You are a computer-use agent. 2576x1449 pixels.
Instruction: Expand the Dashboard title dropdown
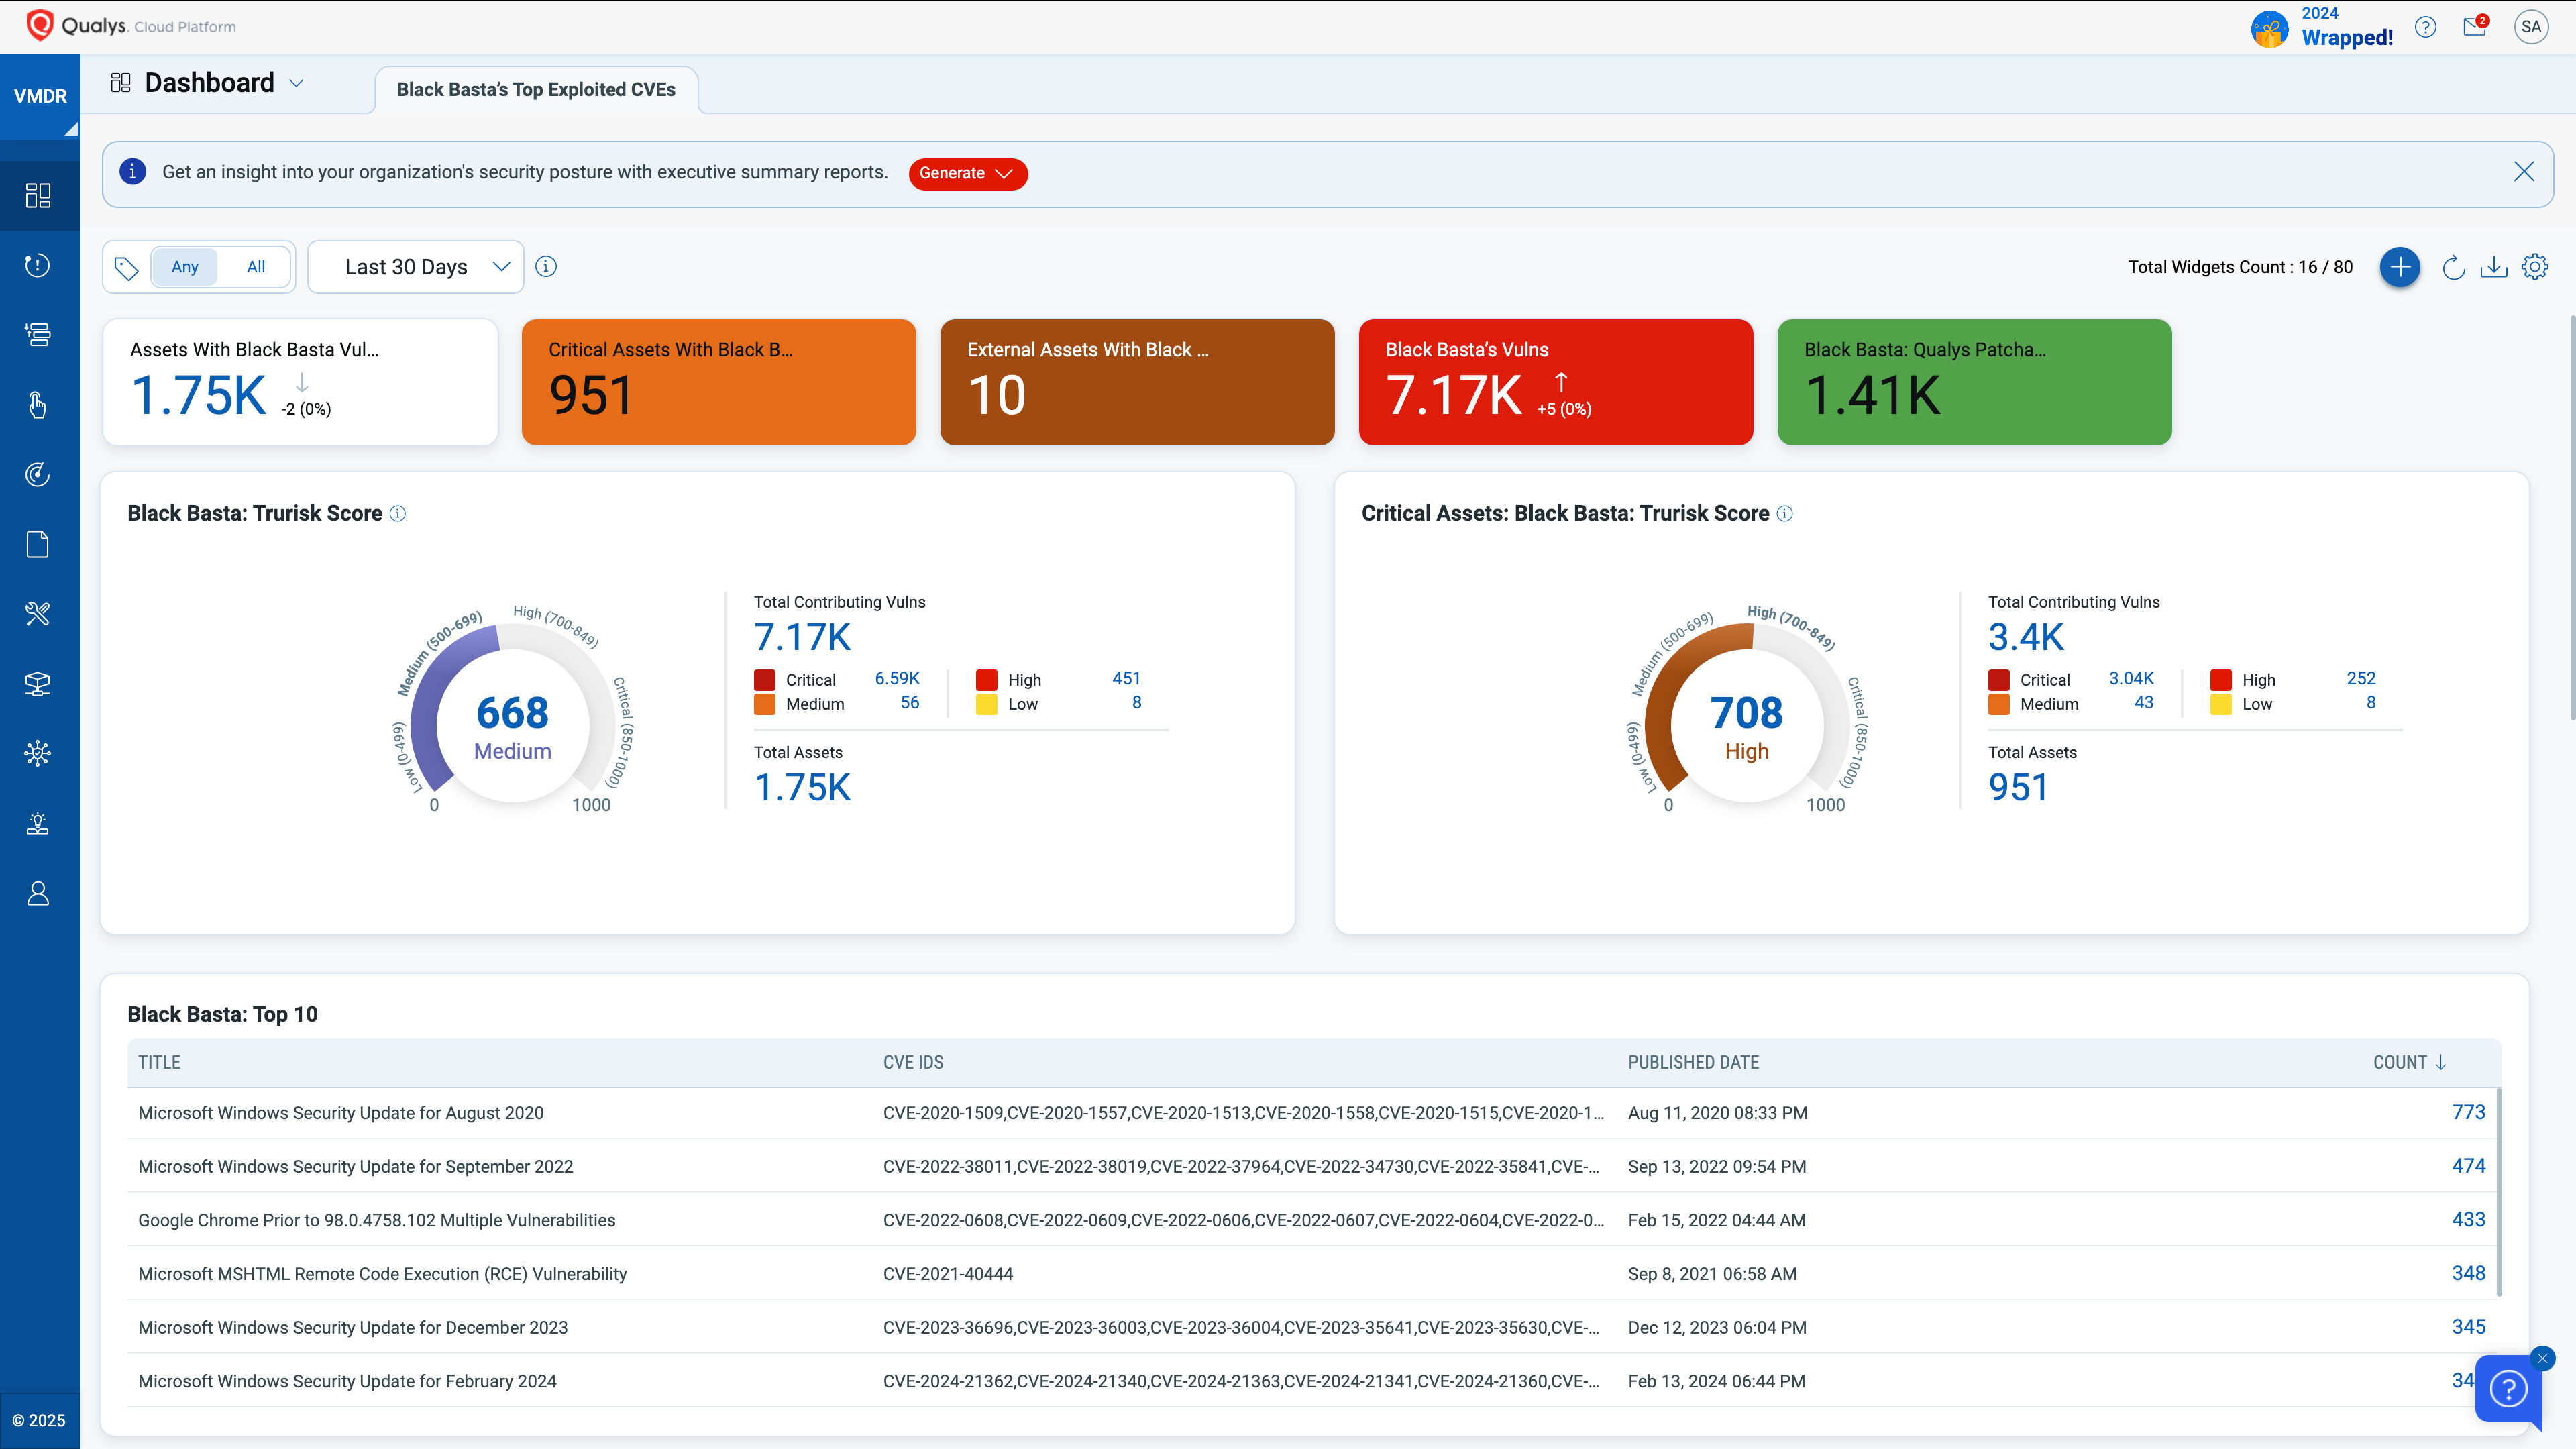(x=296, y=83)
